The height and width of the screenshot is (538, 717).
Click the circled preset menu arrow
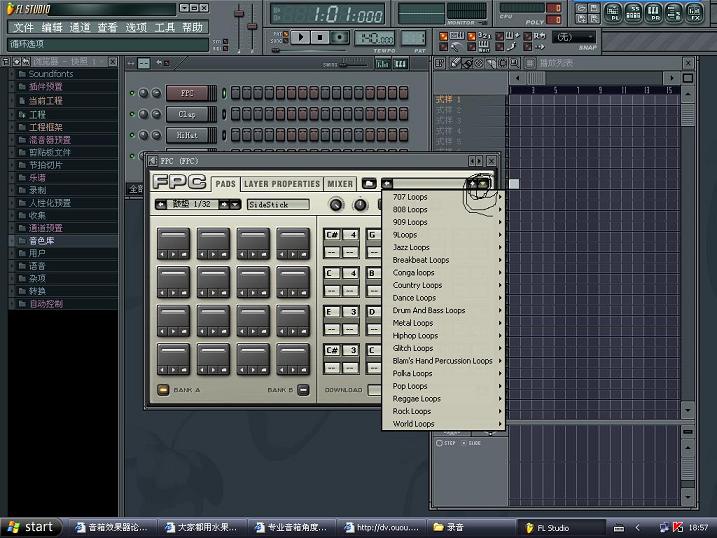[482, 184]
